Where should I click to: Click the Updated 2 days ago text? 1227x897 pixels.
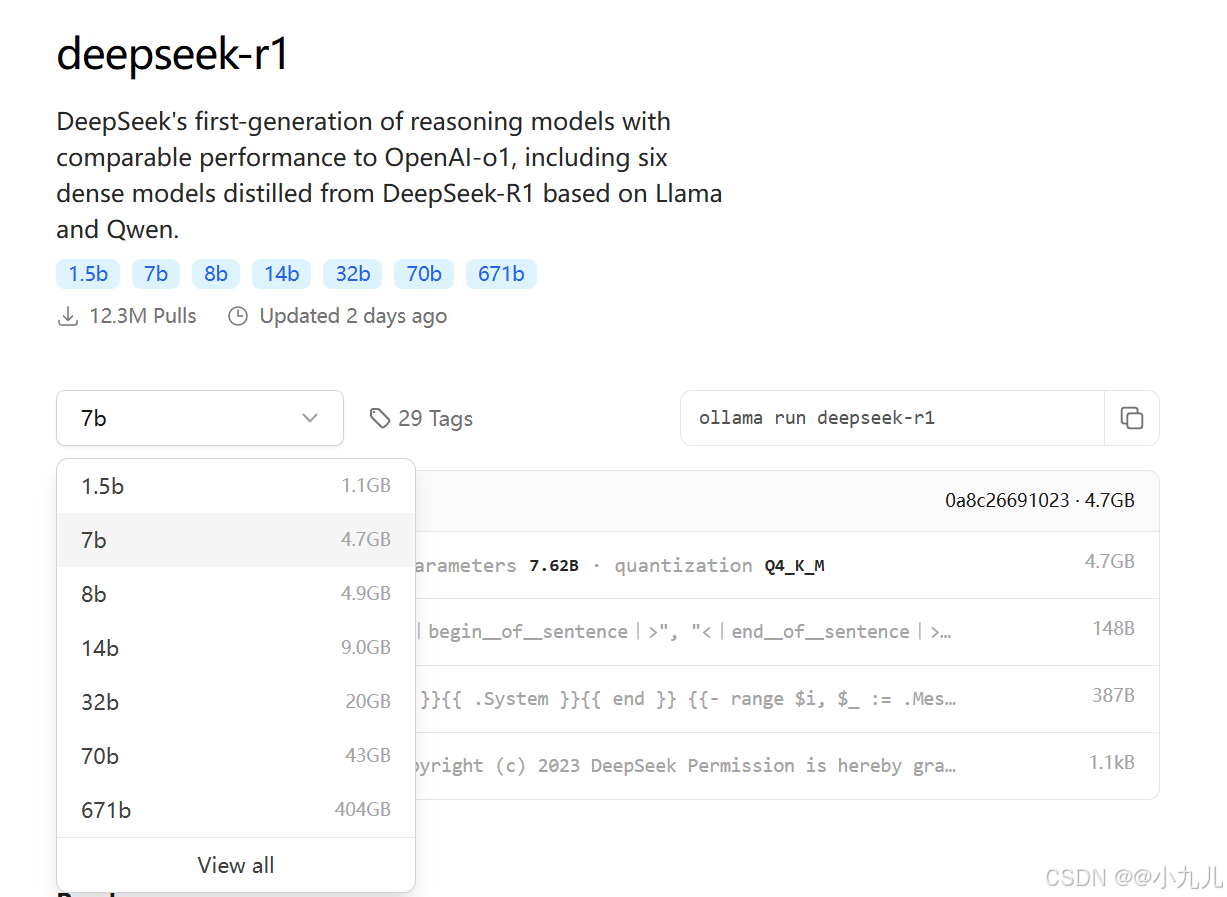[353, 317]
